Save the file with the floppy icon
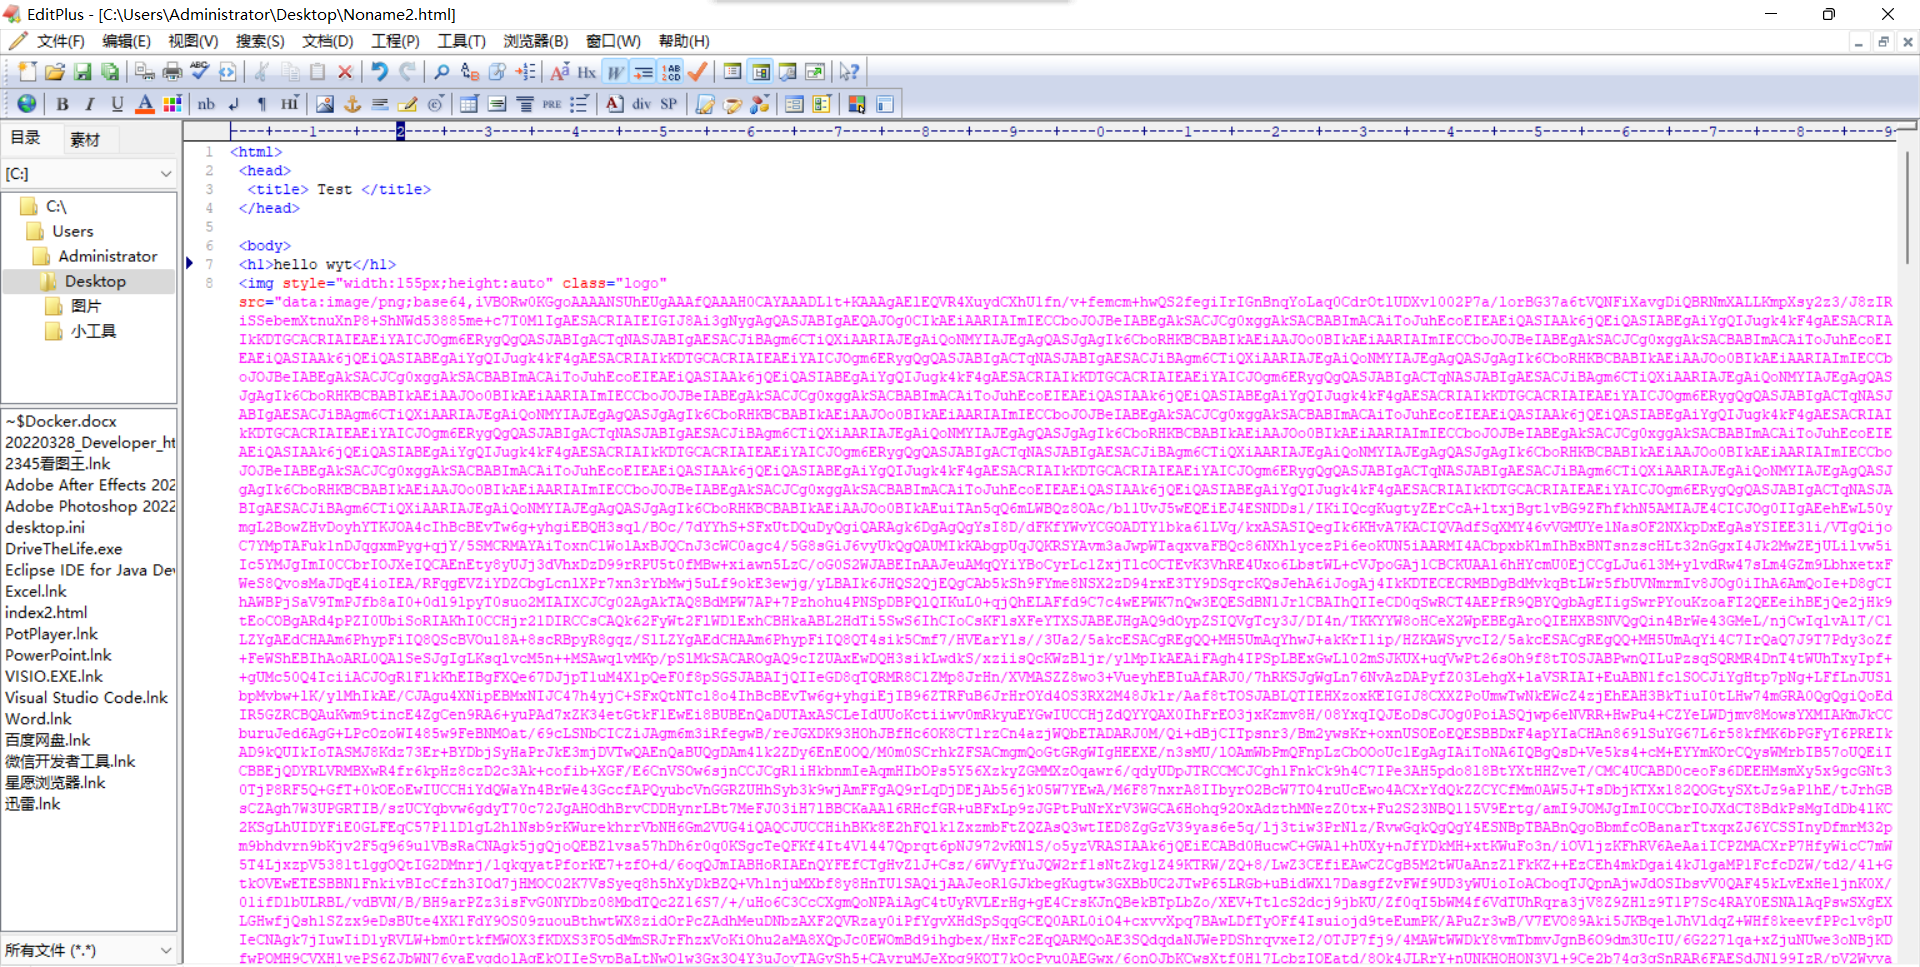 (x=83, y=72)
